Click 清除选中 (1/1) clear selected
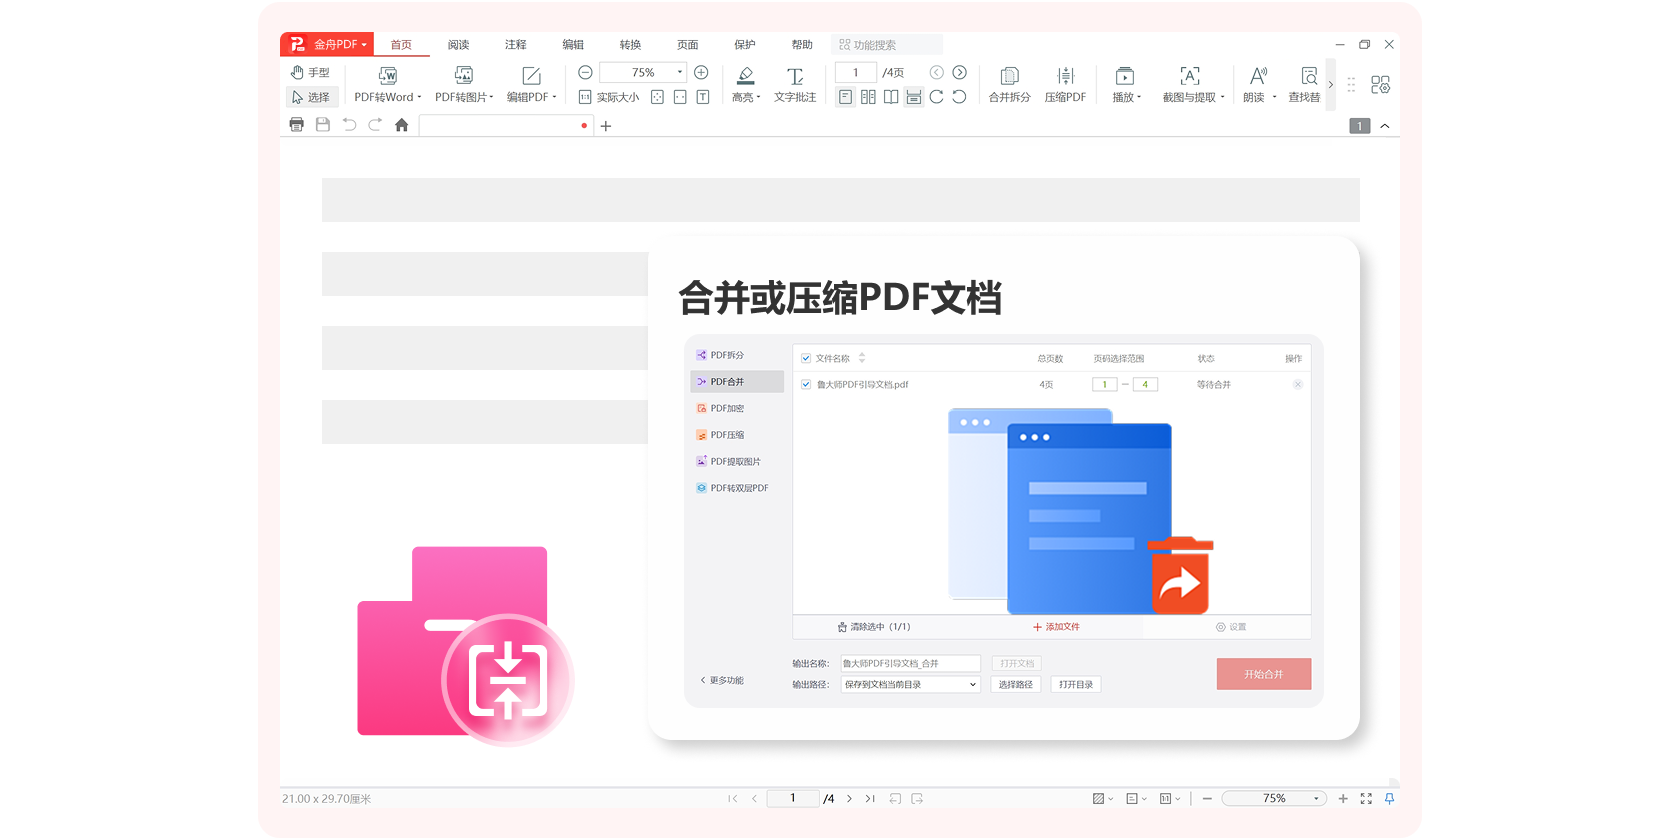The image size is (1680, 840). click(x=874, y=627)
